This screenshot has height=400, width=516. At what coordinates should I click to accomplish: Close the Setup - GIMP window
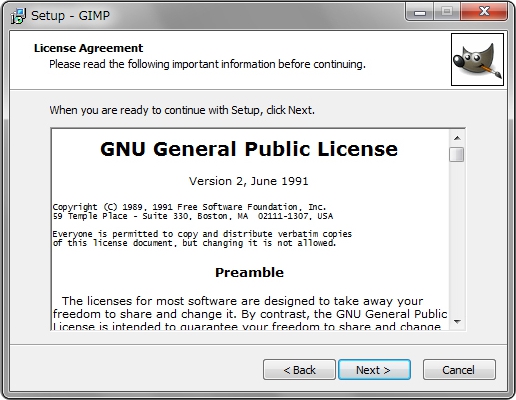[484, 12]
